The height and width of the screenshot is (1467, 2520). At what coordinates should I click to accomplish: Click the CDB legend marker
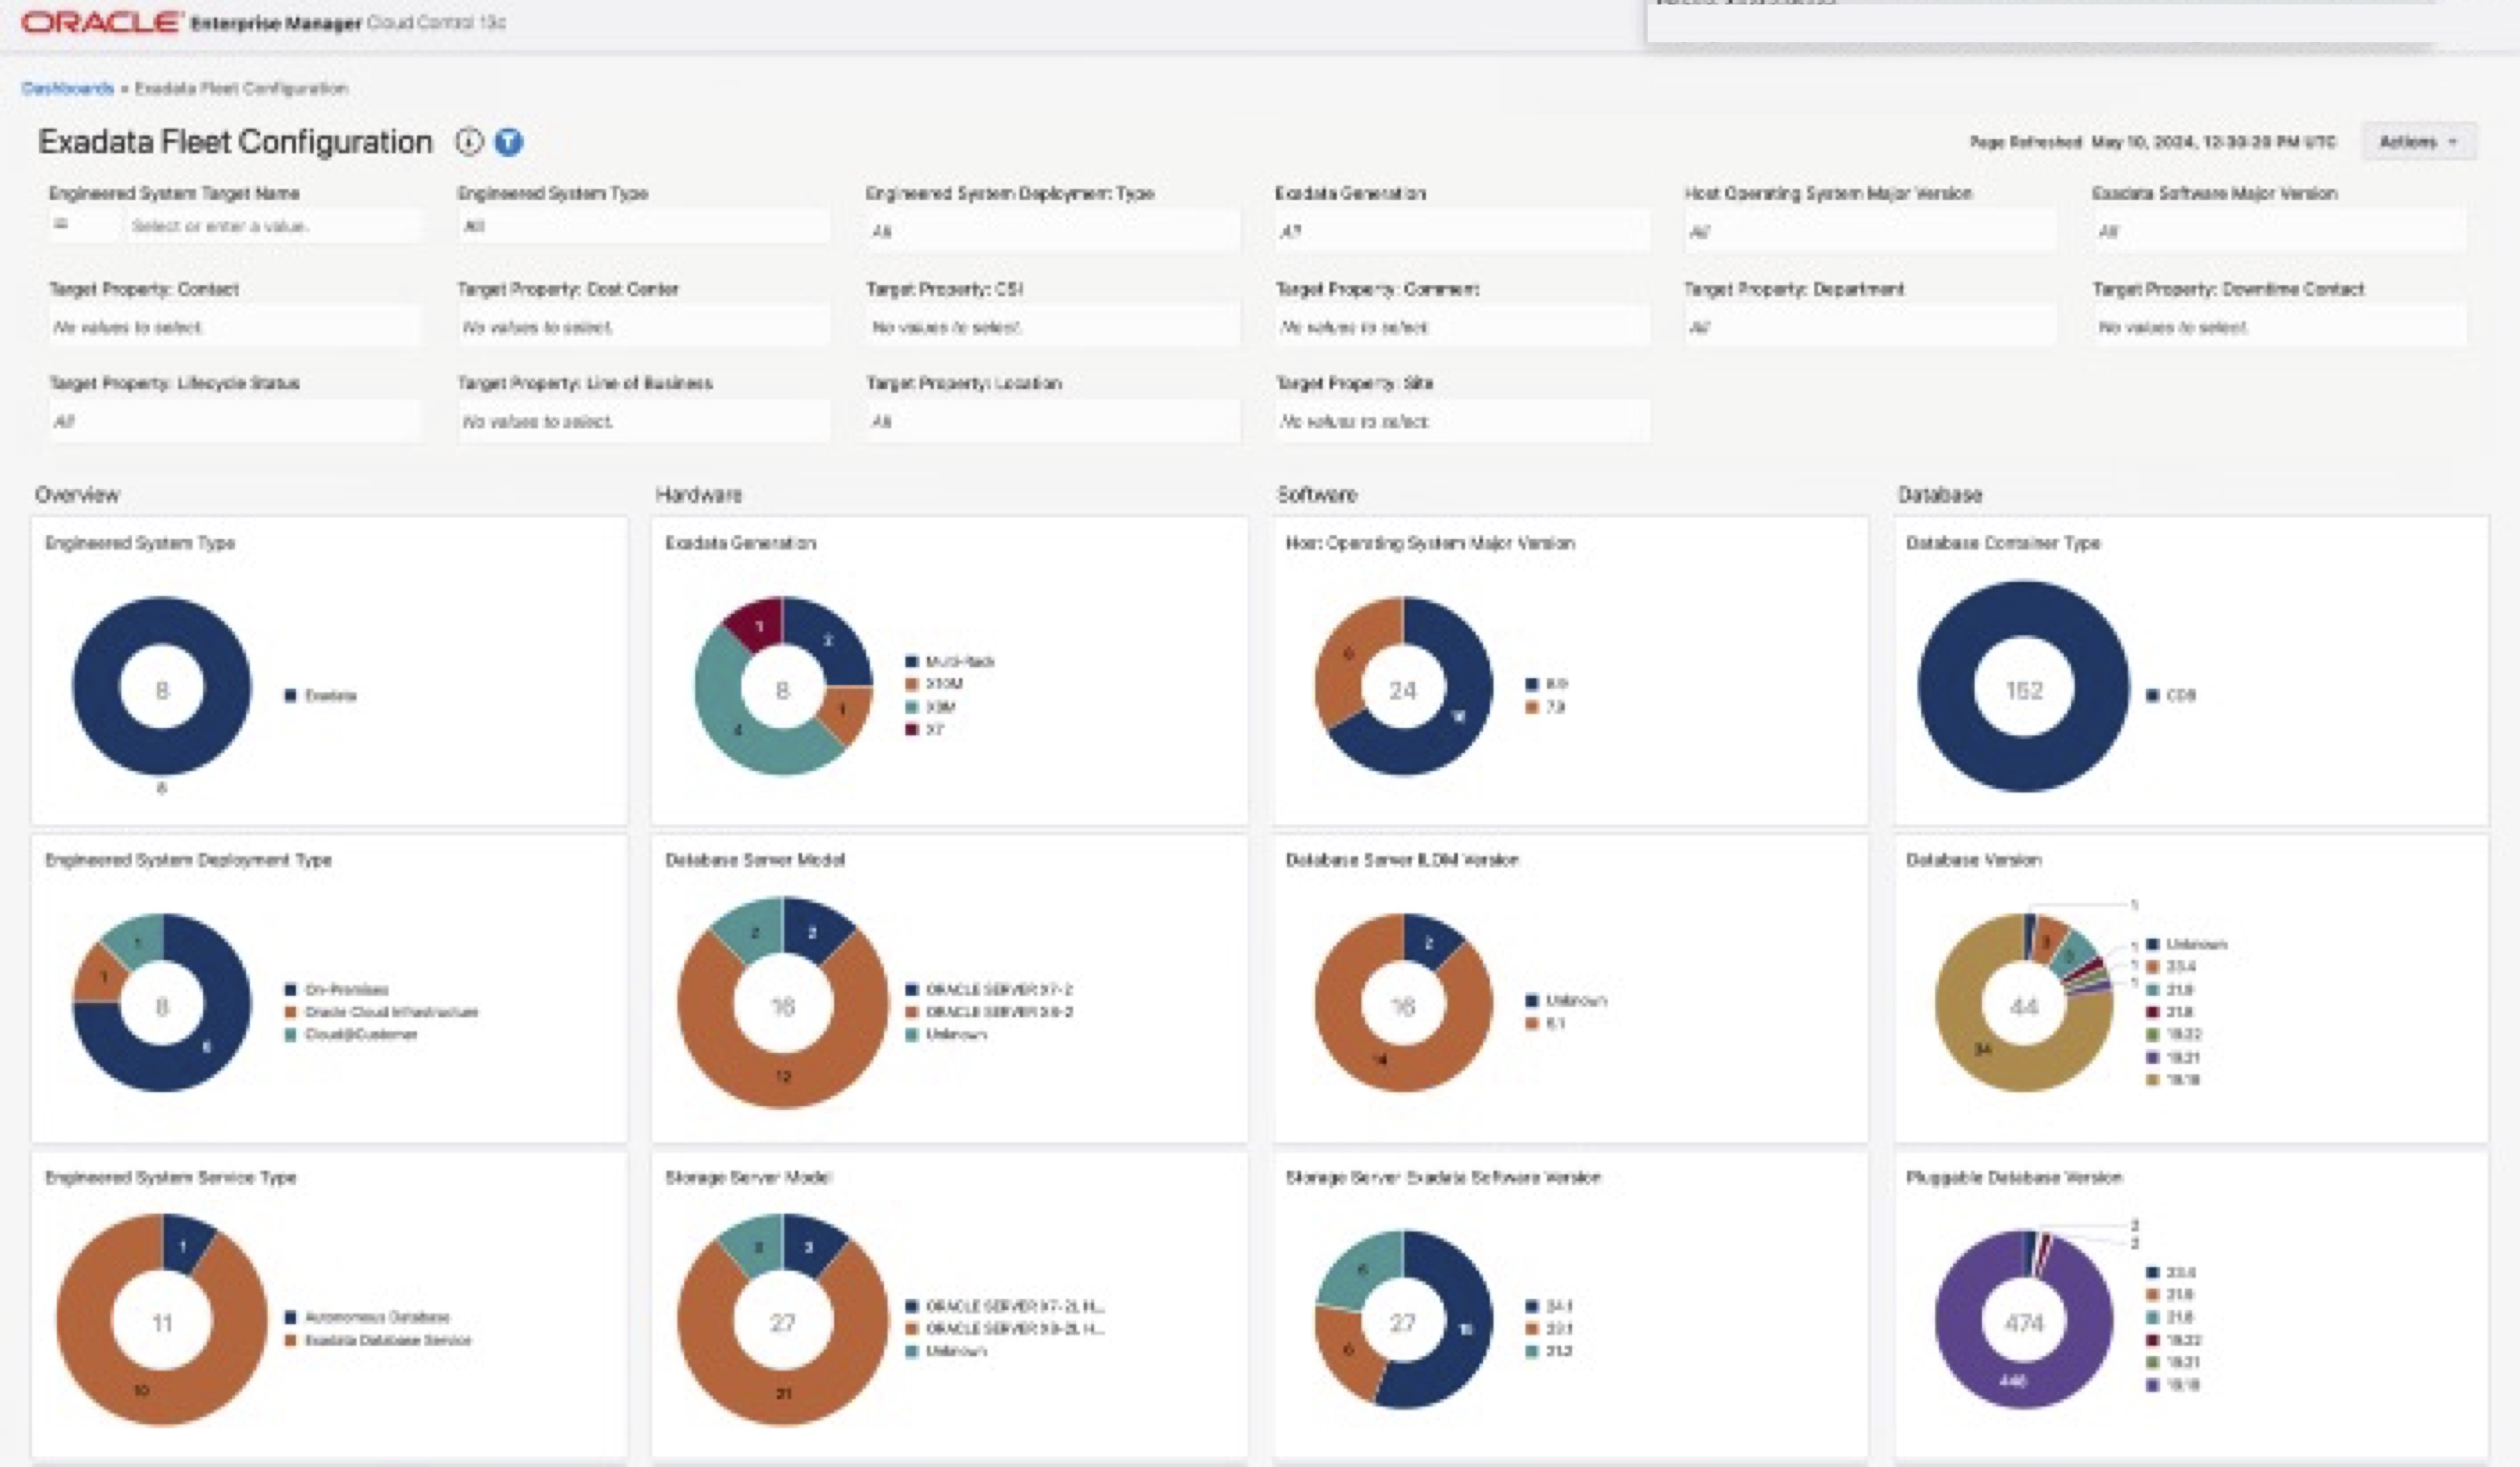click(2153, 695)
